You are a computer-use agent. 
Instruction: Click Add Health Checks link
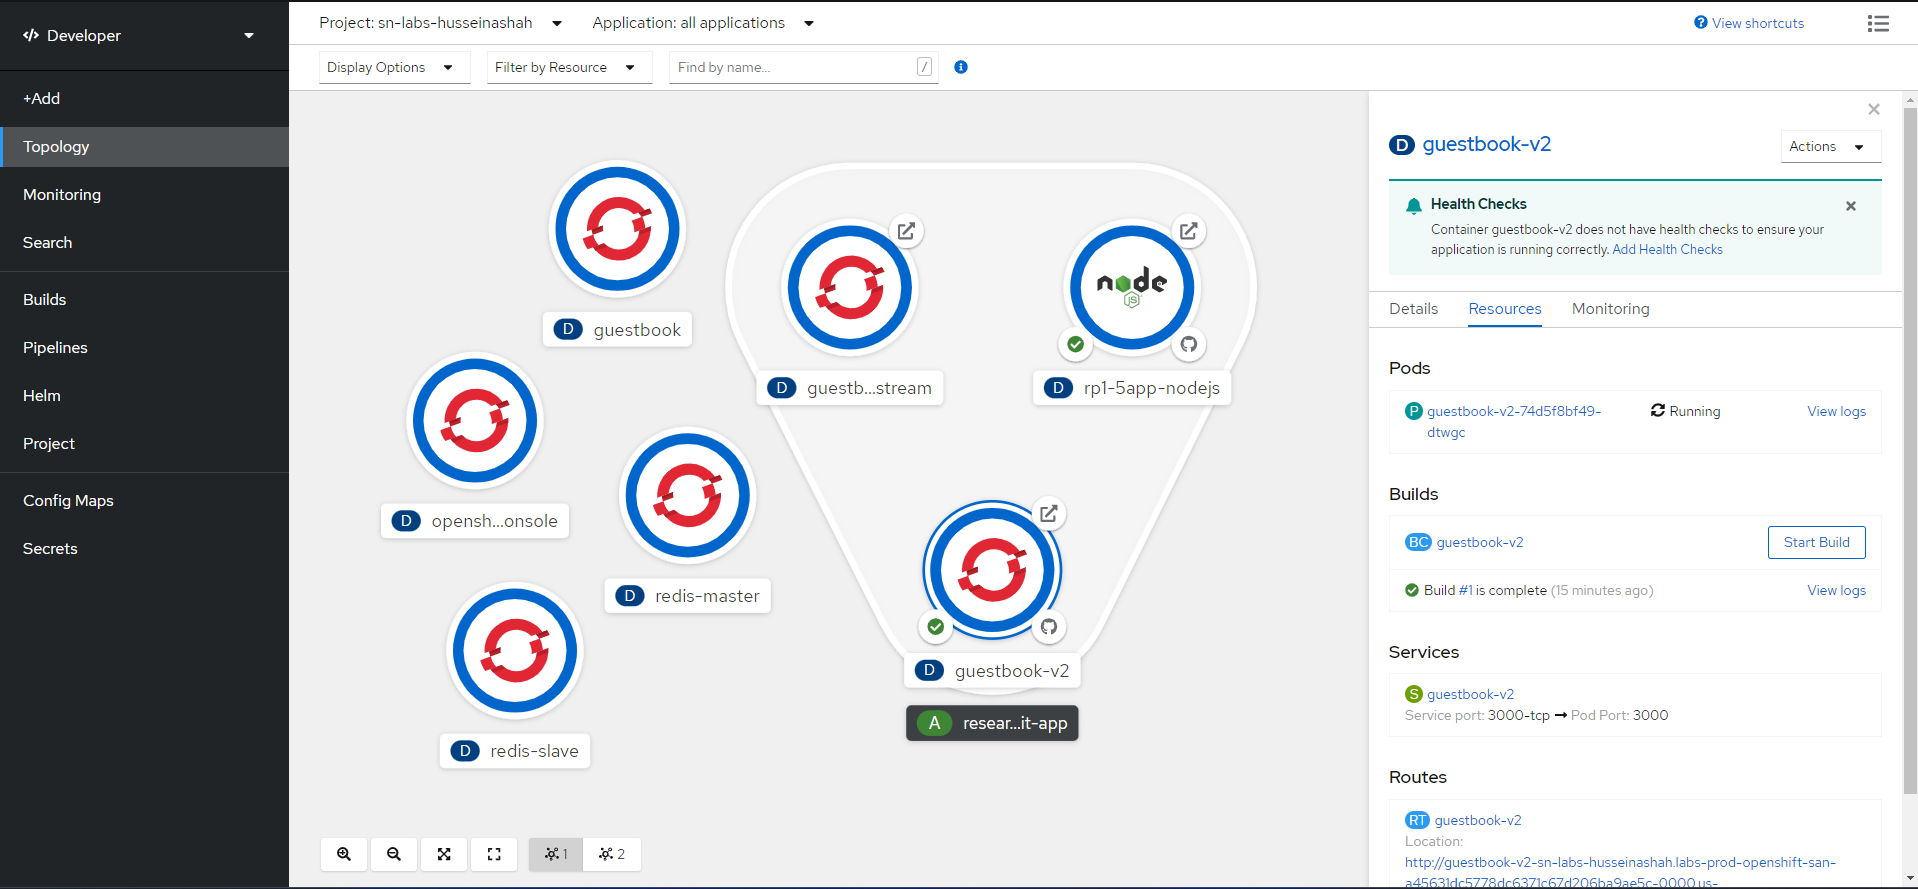pyautogui.click(x=1667, y=249)
